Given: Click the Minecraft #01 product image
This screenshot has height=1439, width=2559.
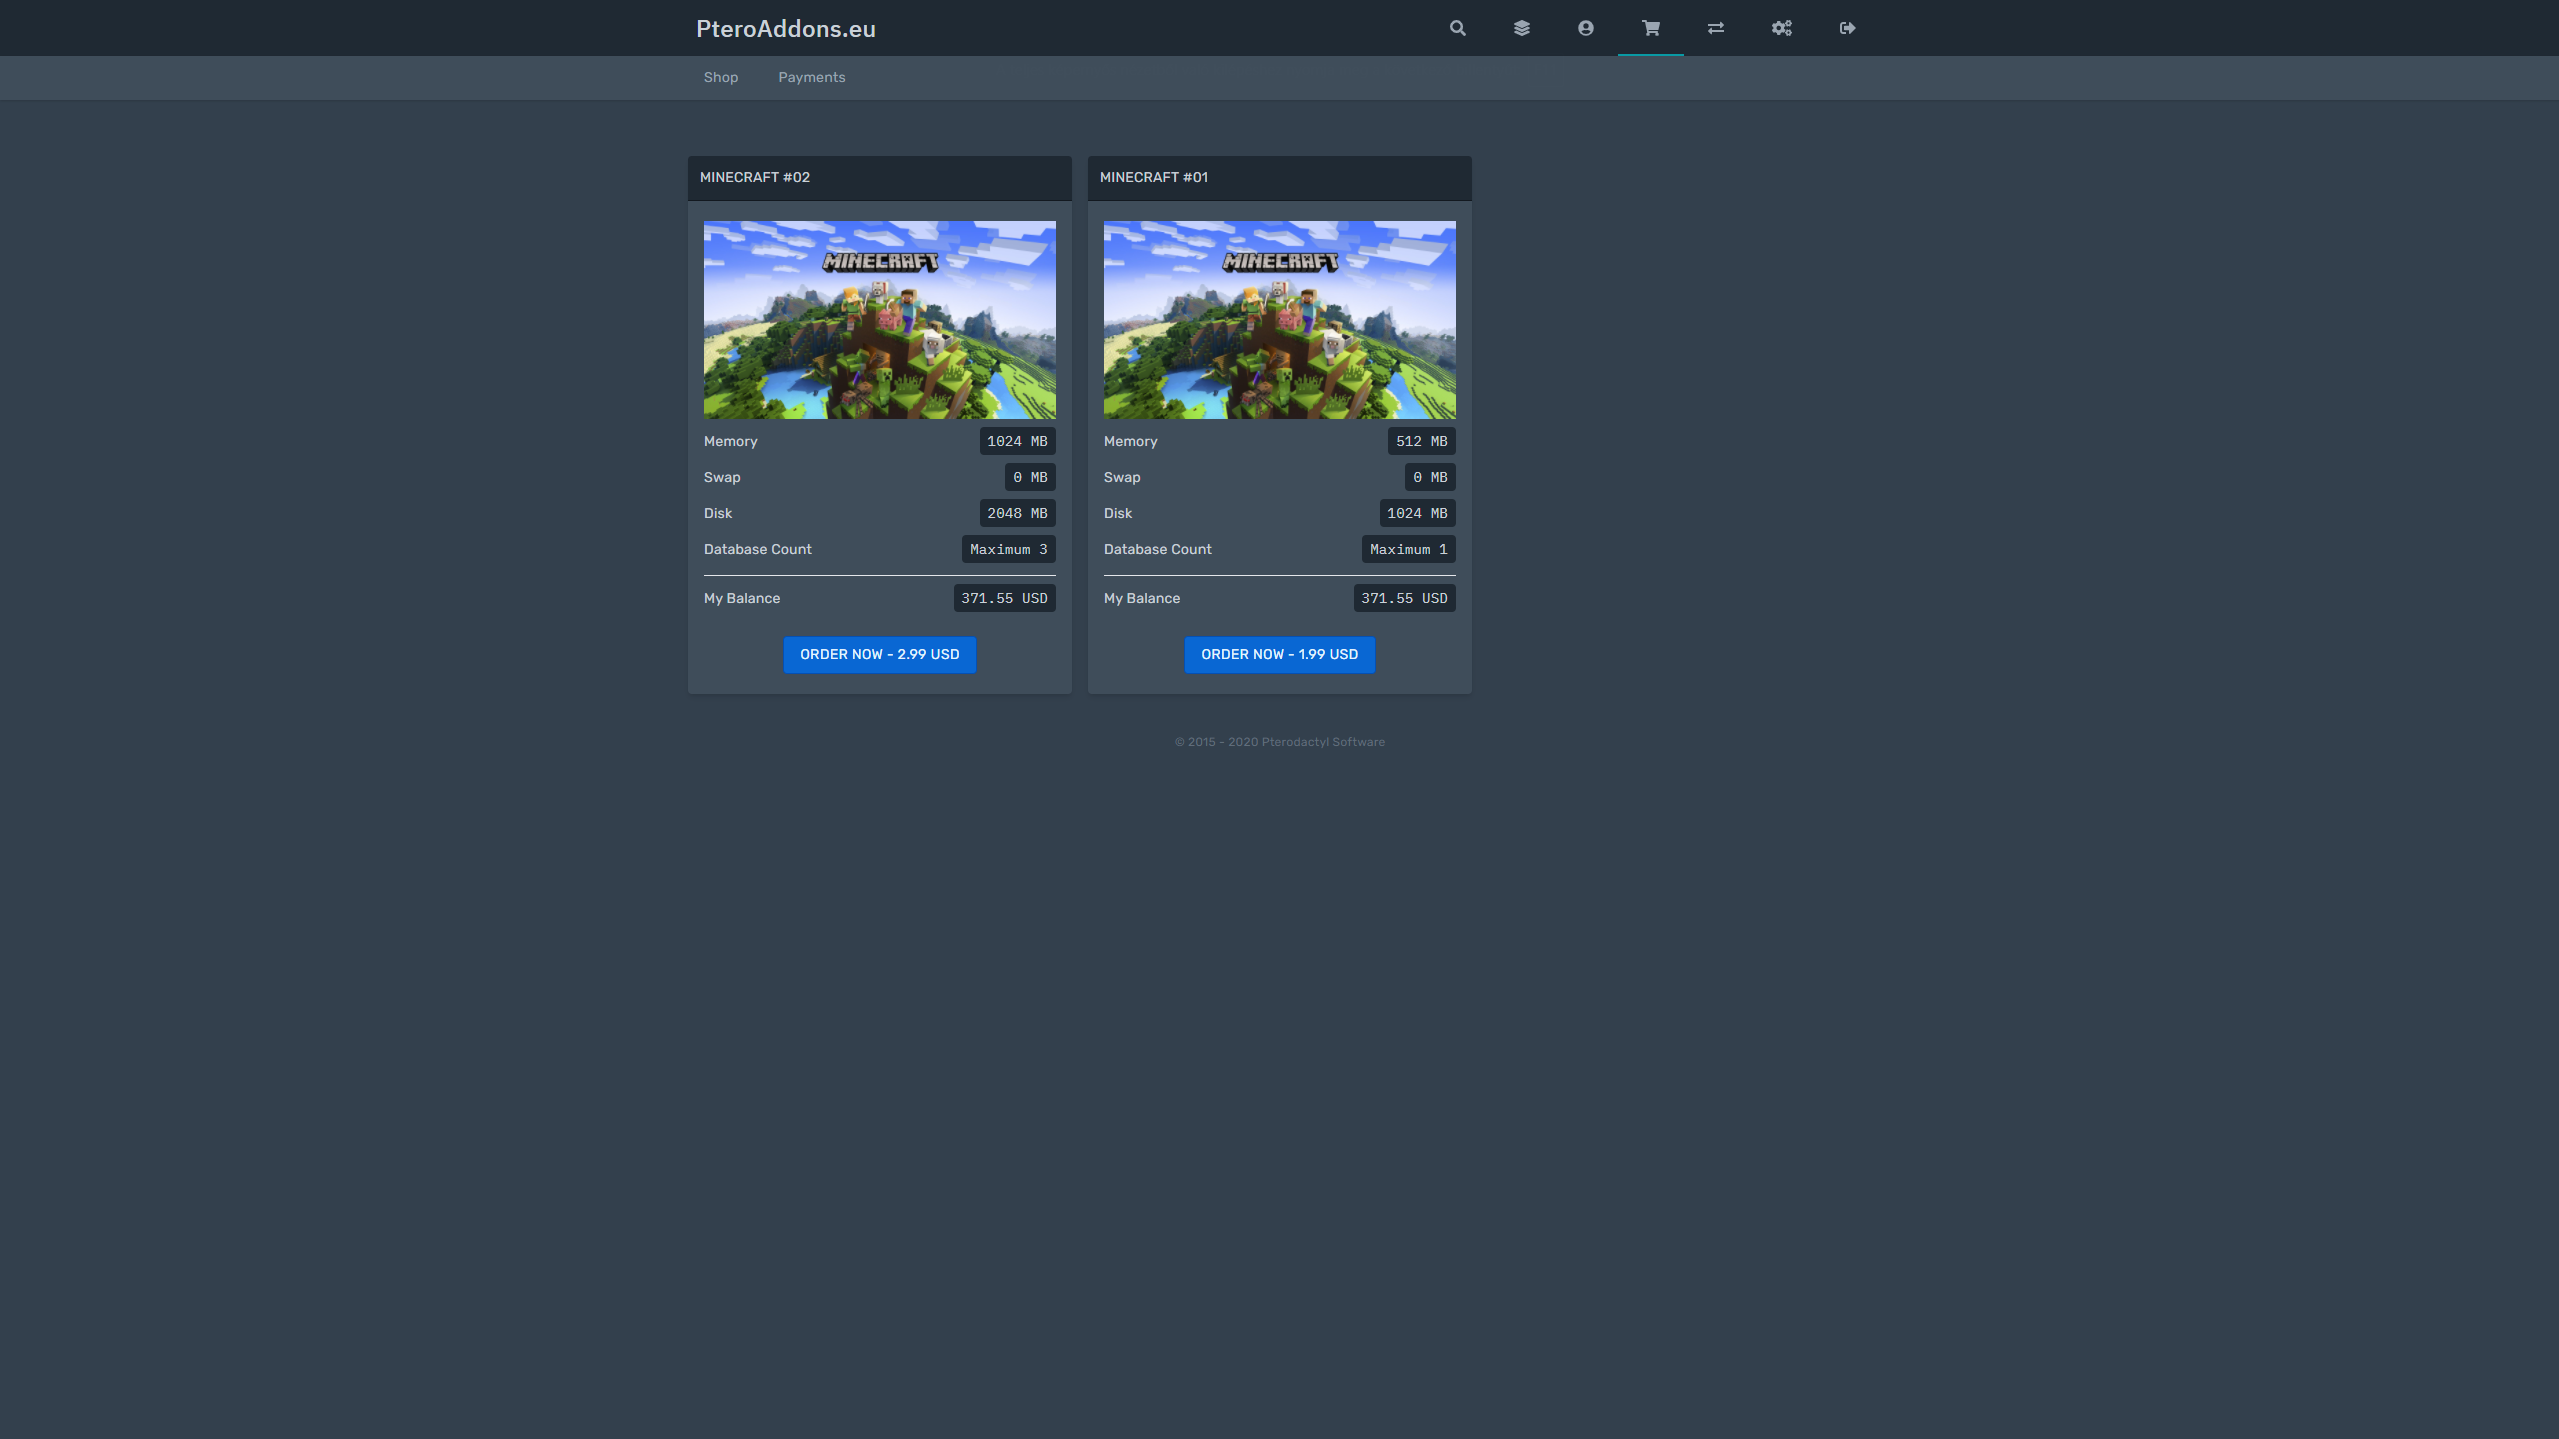Looking at the screenshot, I should 1279,319.
